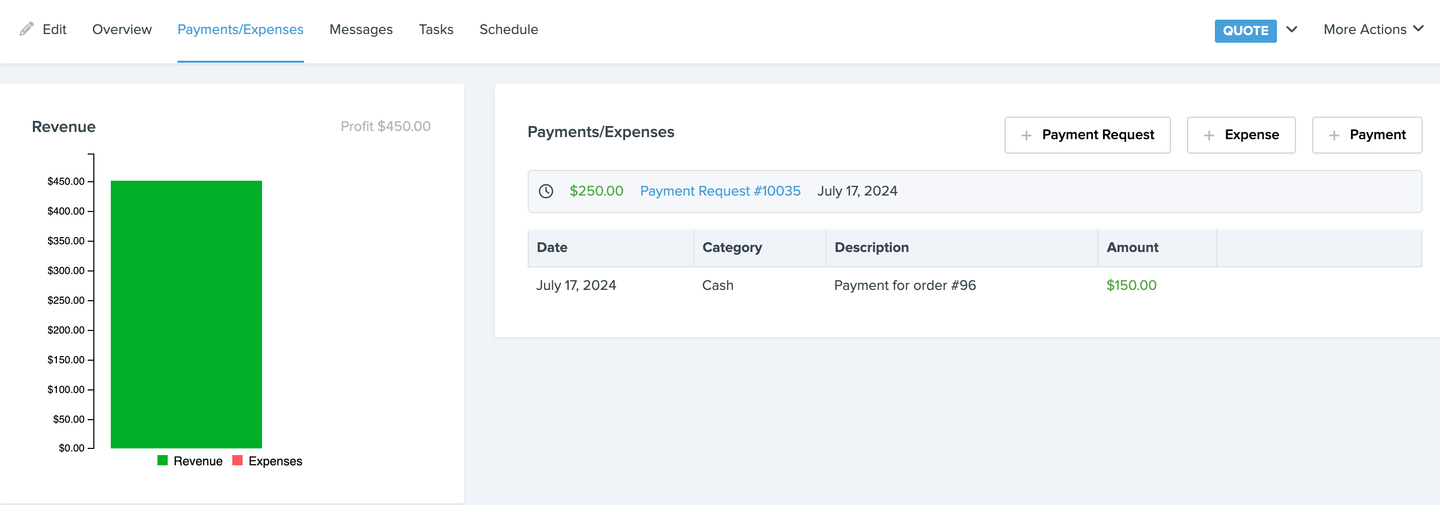Add a new Payment Request

click(1087, 135)
